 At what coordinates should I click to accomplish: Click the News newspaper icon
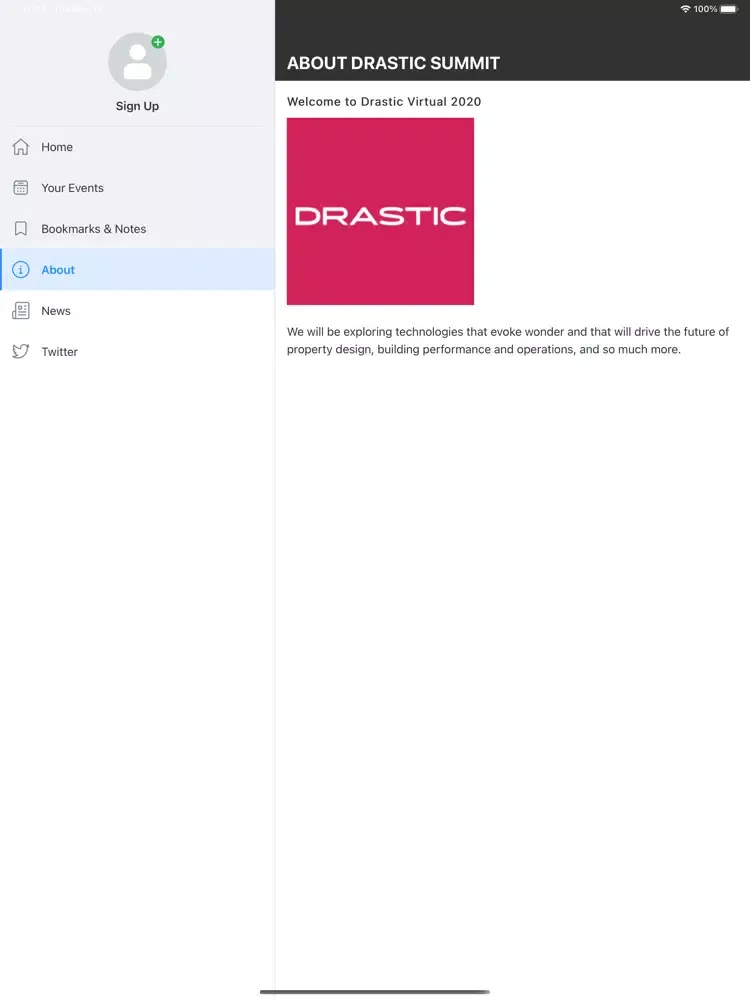click(20, 311)
